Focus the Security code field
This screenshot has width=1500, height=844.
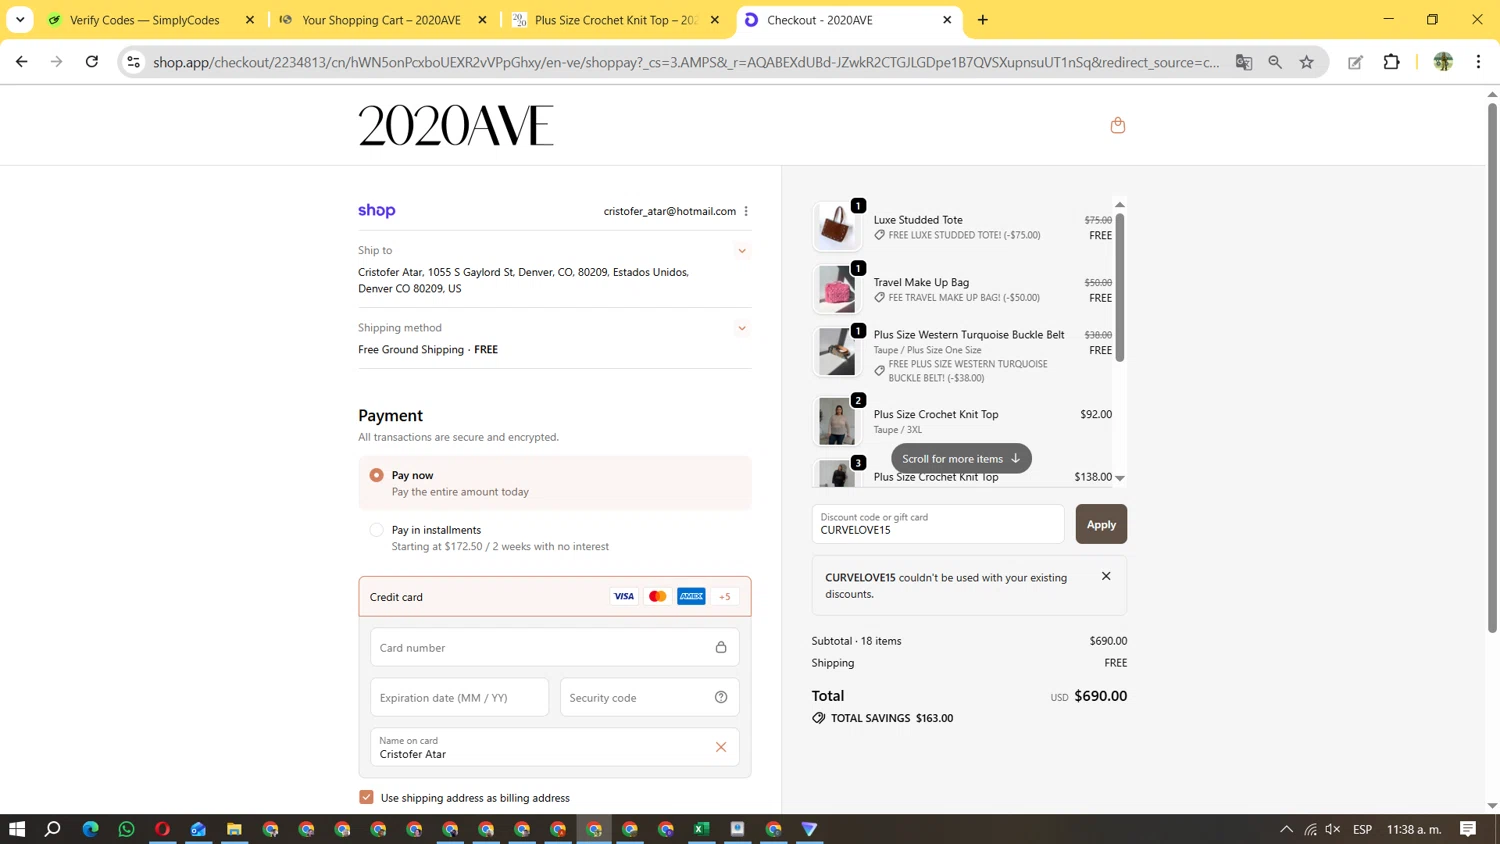pos(649,697)
